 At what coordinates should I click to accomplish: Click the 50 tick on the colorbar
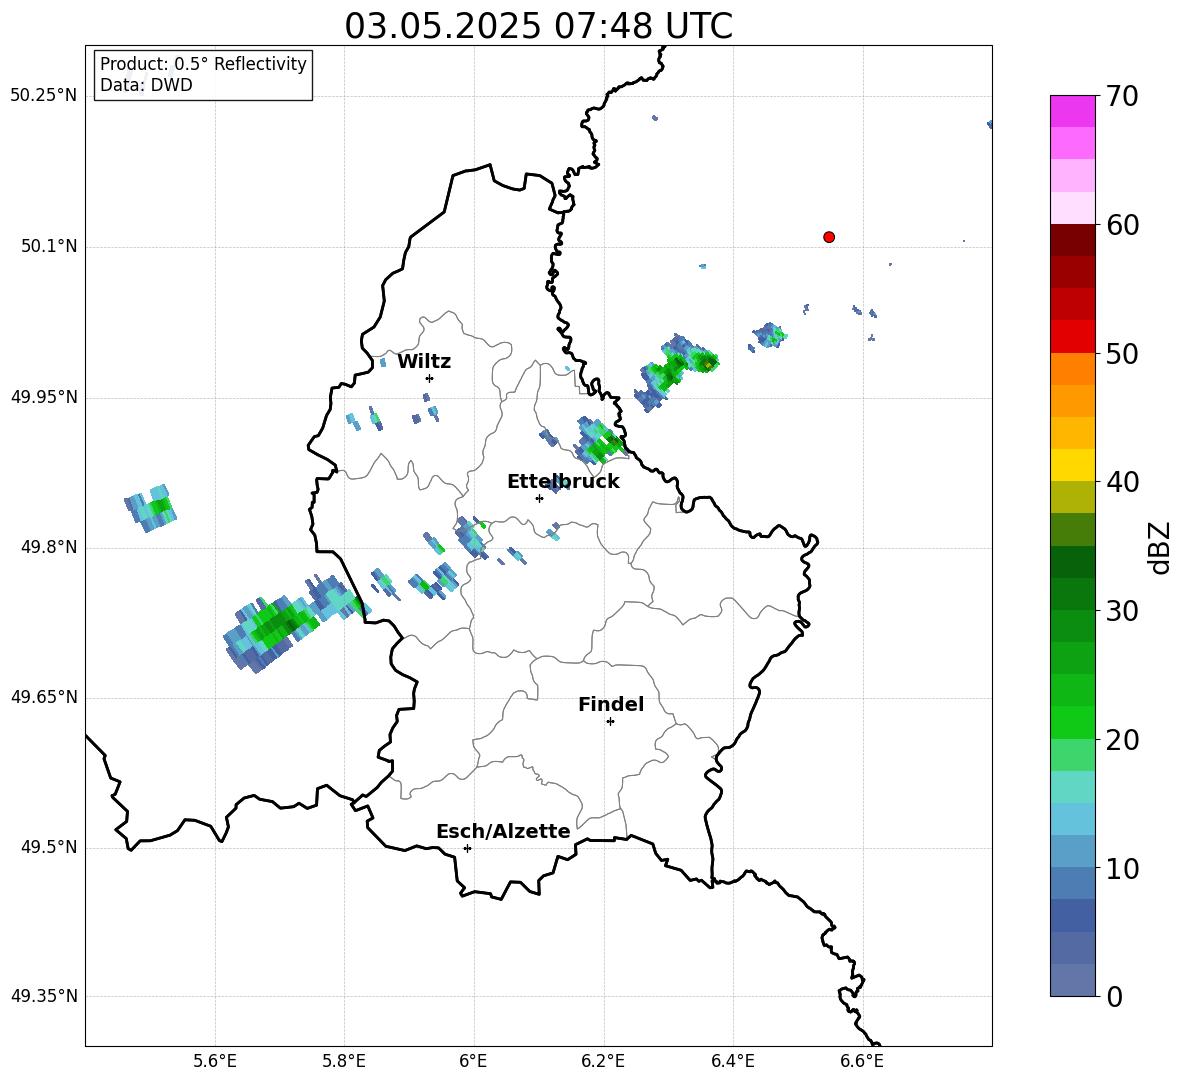(1122, 353)
